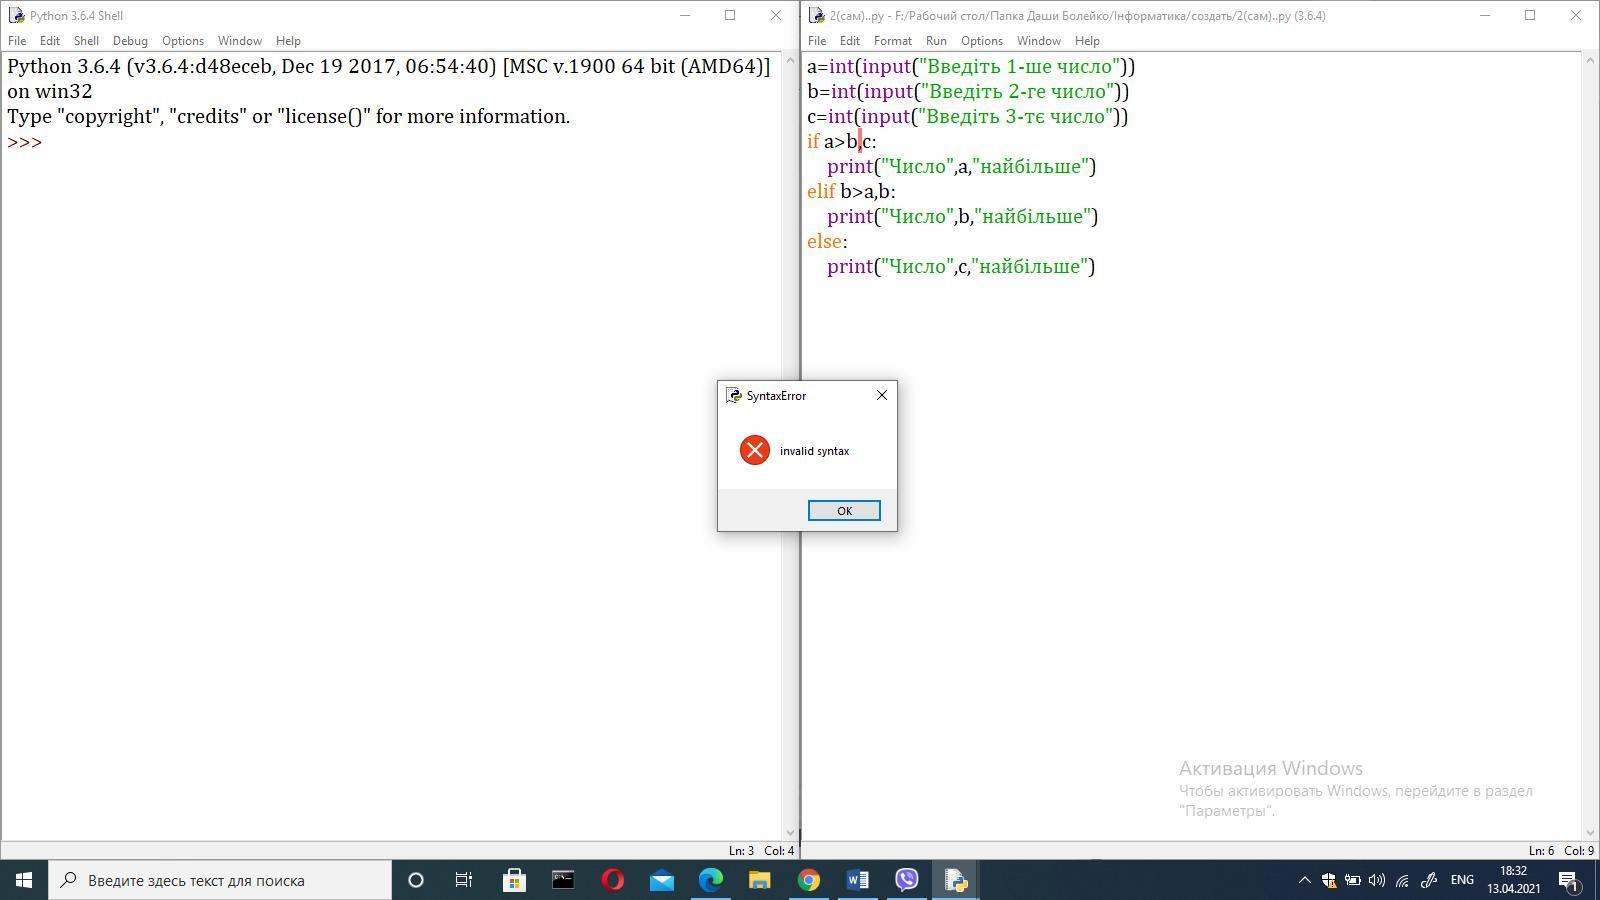Open Viber from taskbar

coord(906,880)
